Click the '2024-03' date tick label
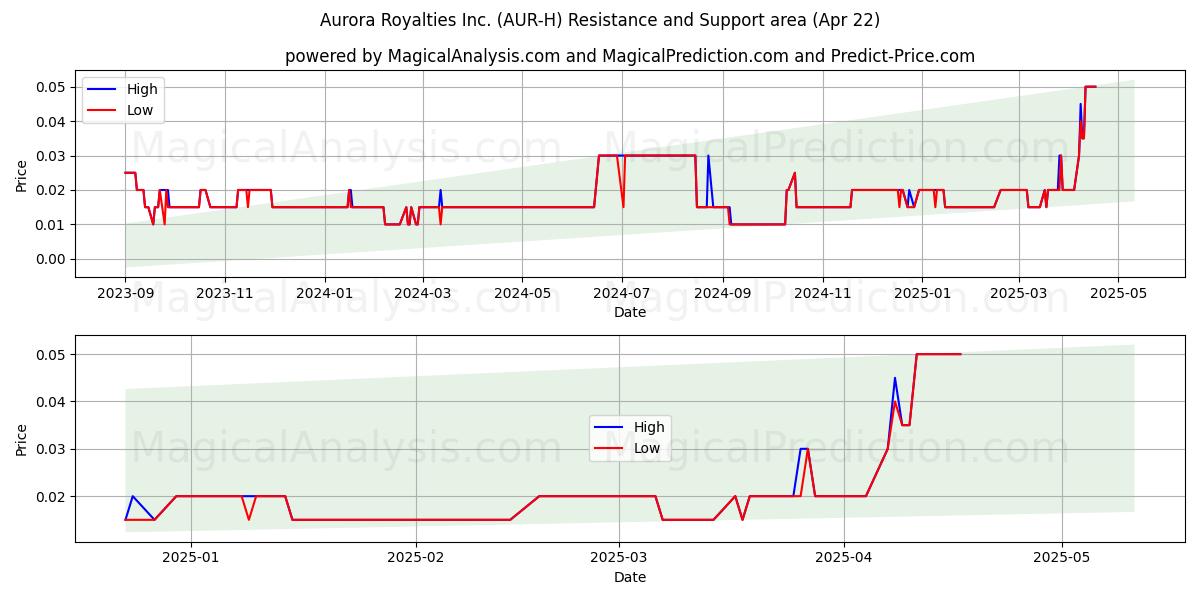 pos(422,294)
